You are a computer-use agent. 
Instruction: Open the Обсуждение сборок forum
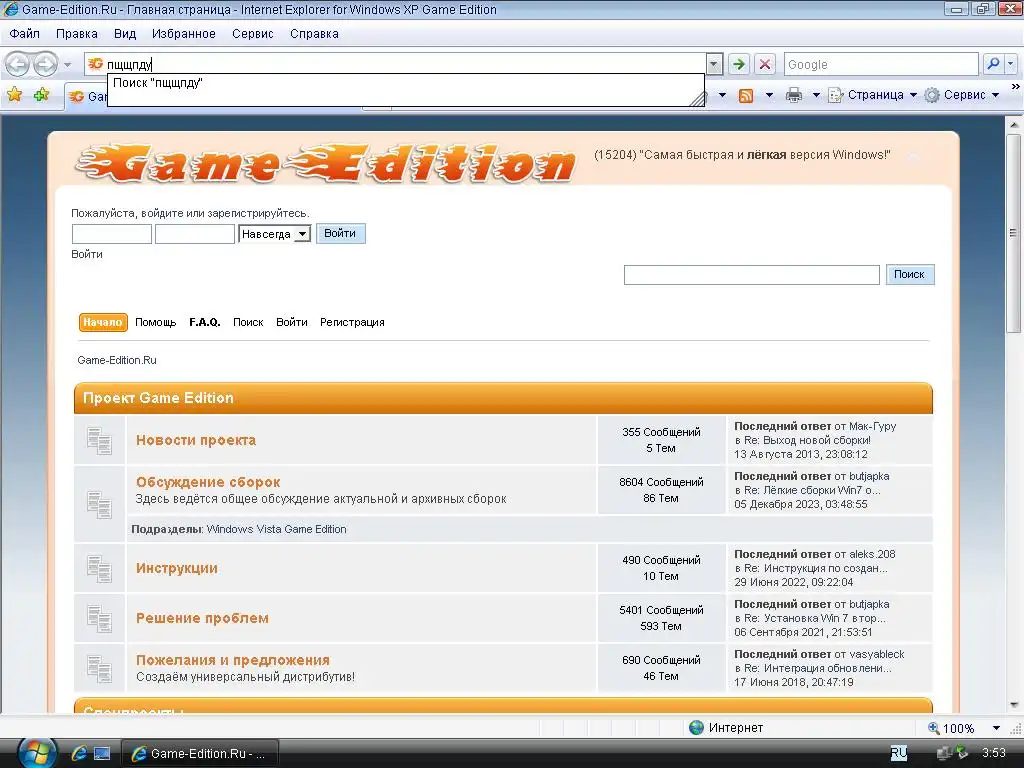(208, 482)
